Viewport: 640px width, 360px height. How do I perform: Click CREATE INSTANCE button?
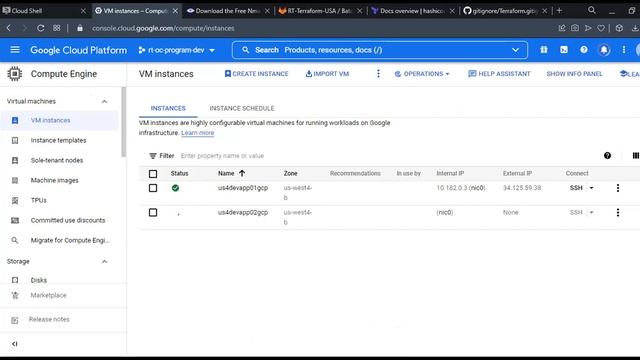[x=256, y=74]
